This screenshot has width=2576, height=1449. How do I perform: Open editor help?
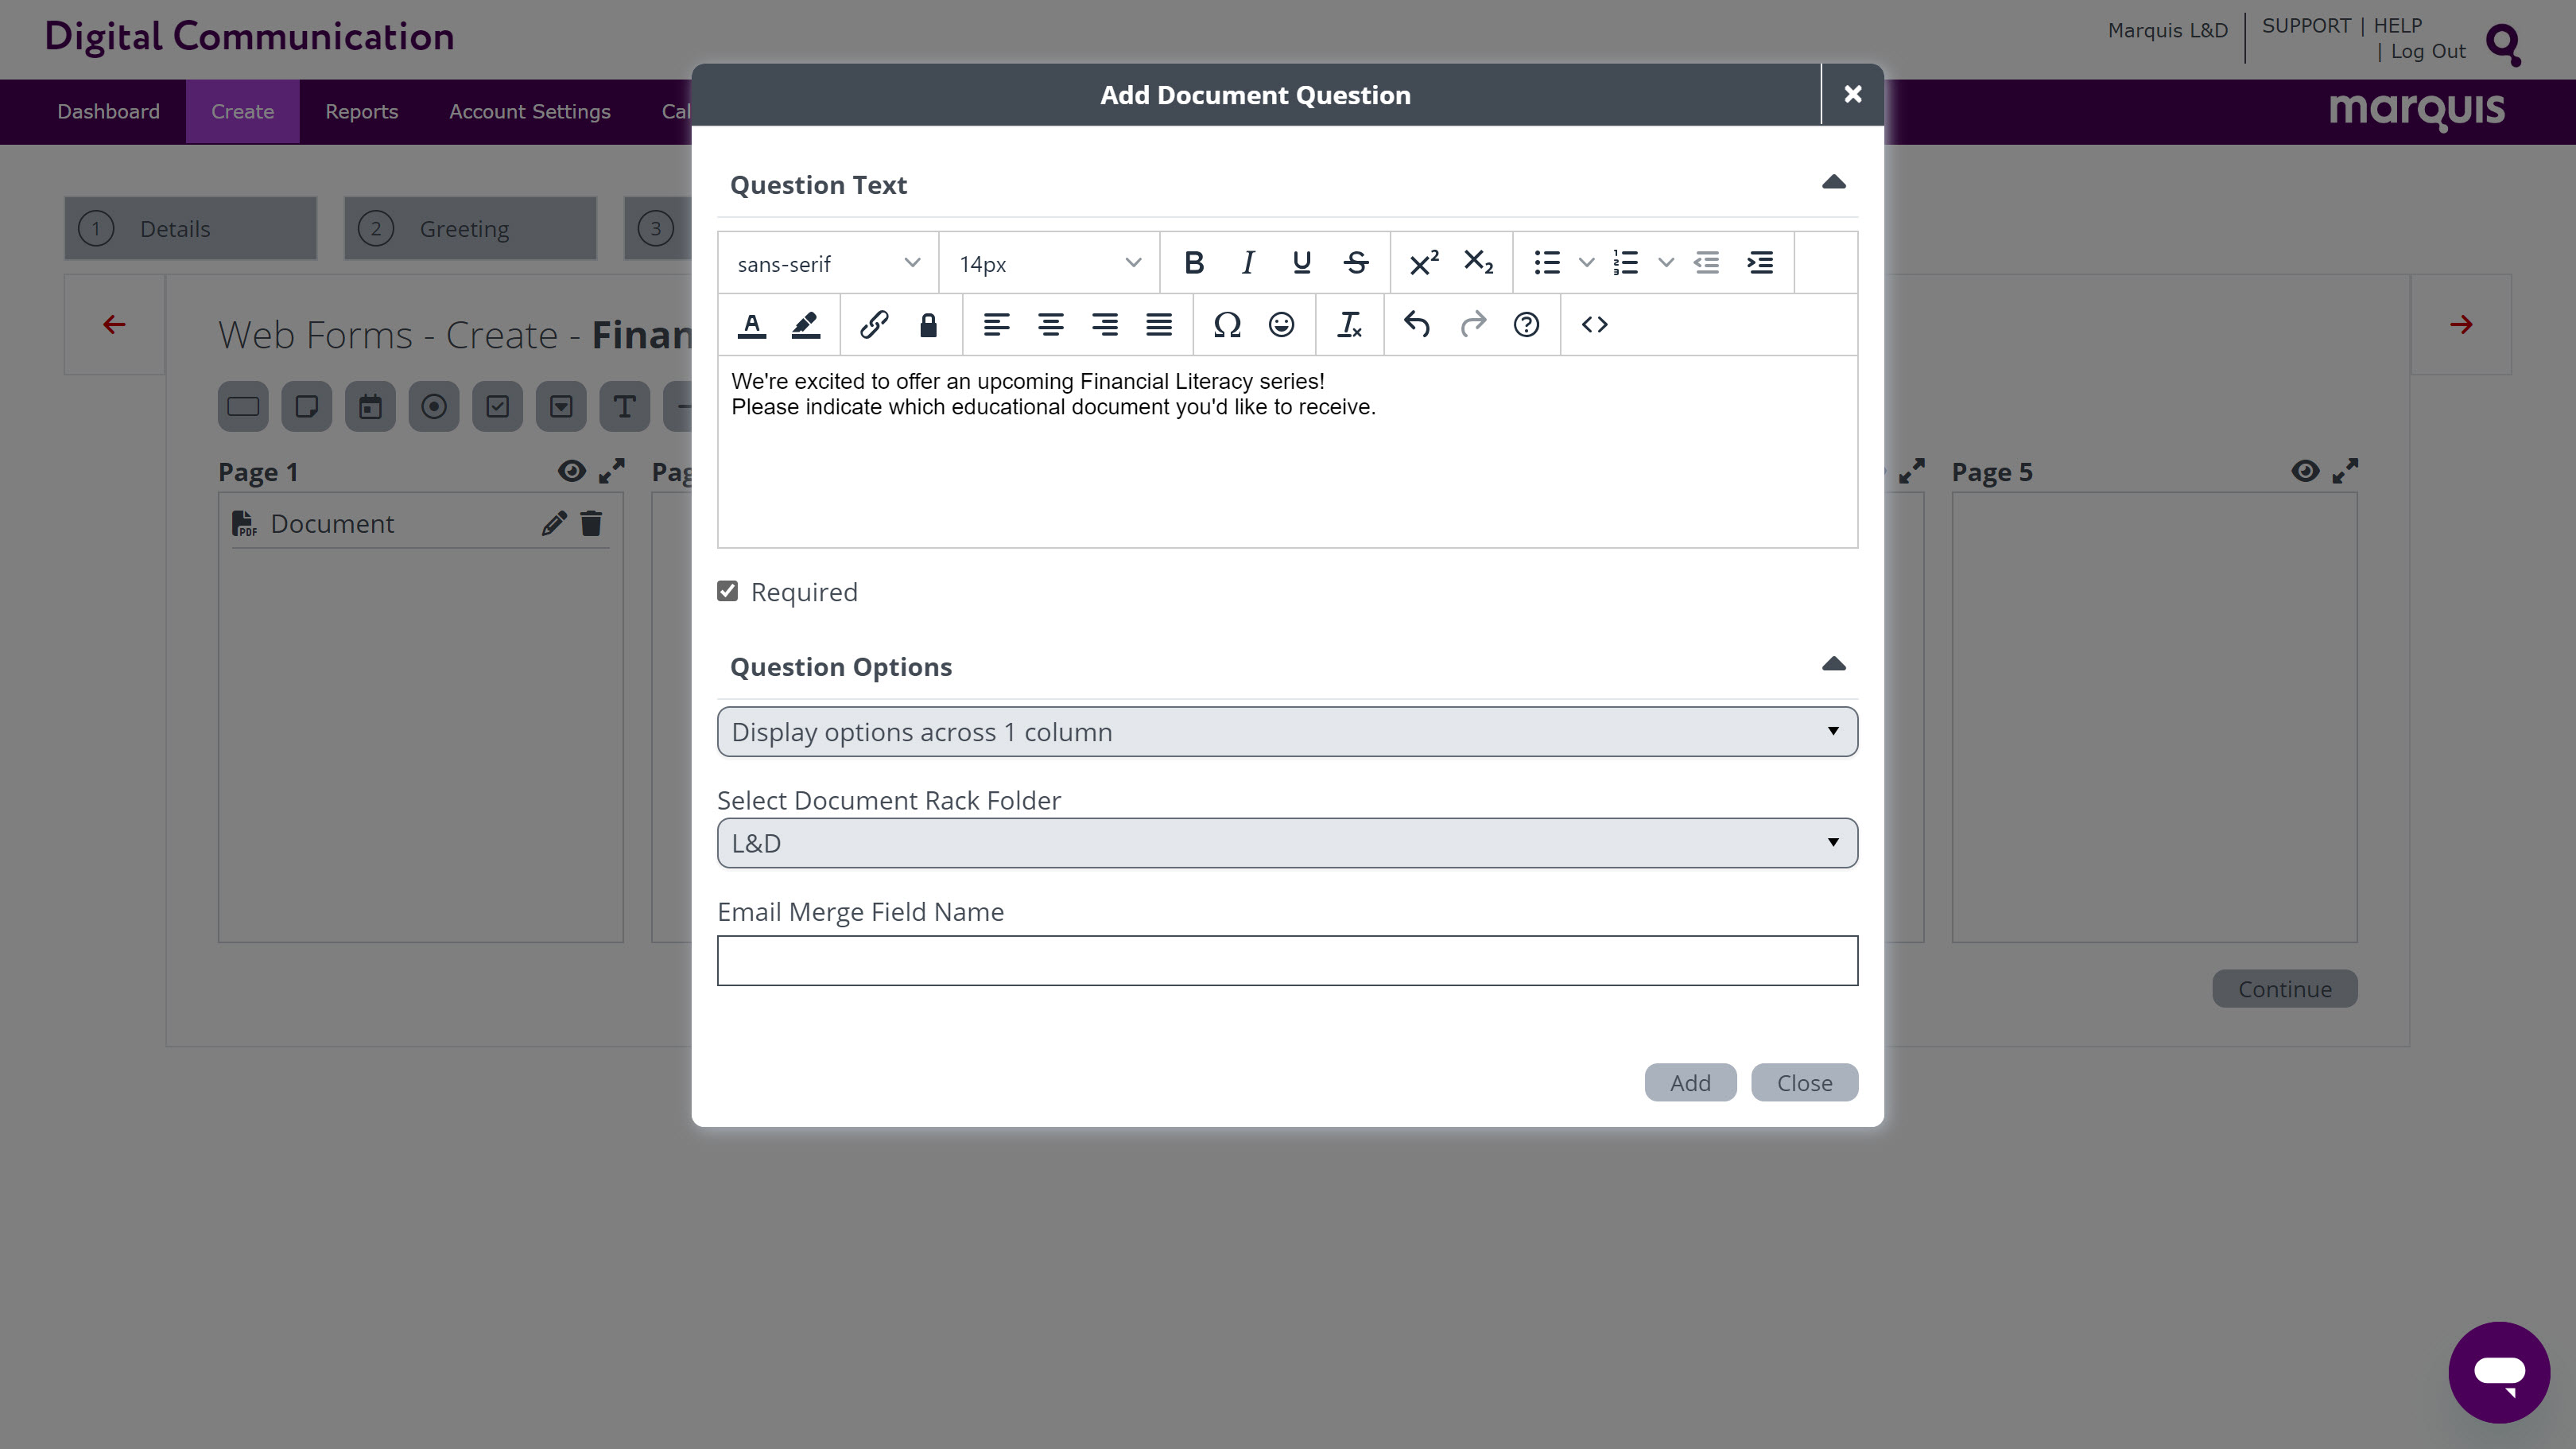tap(1526, 325)
